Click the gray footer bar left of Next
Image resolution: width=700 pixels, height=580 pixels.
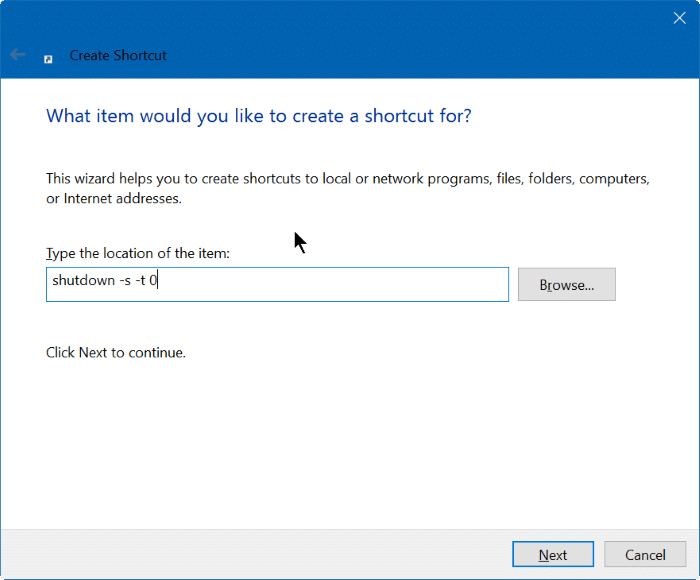tap(254, 554)
